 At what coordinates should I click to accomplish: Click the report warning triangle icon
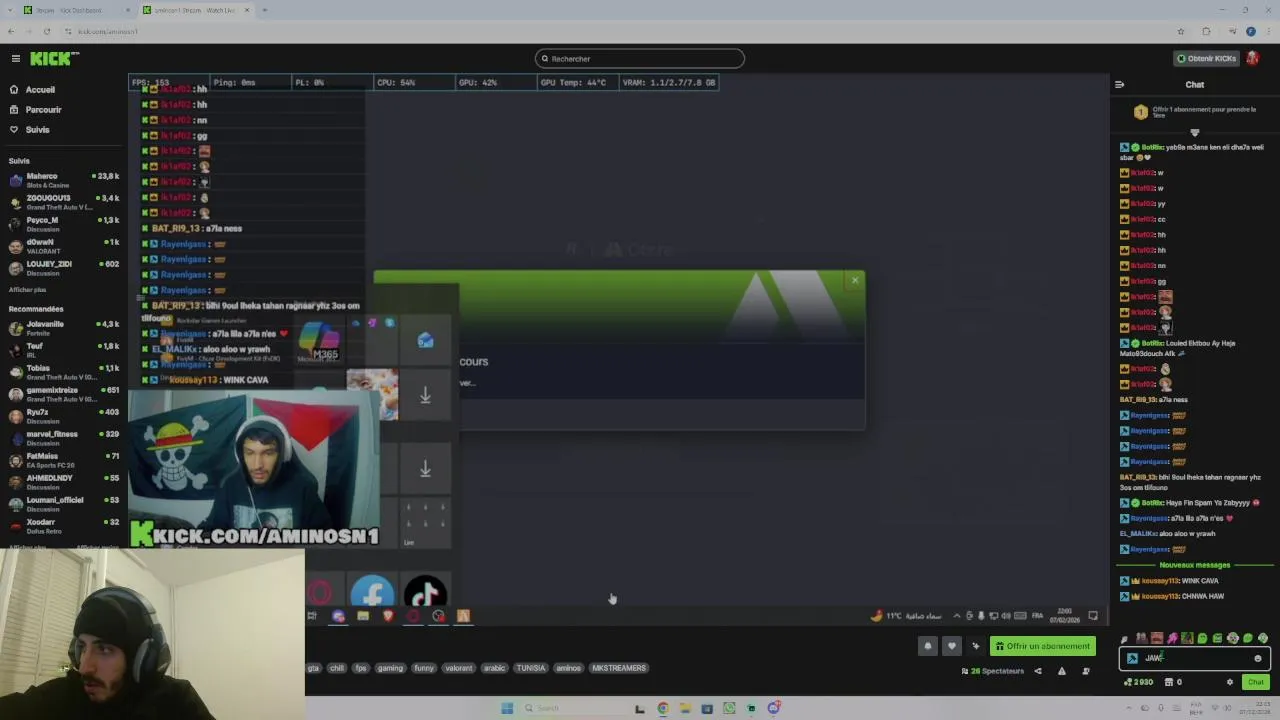[x=1061, y=671]
